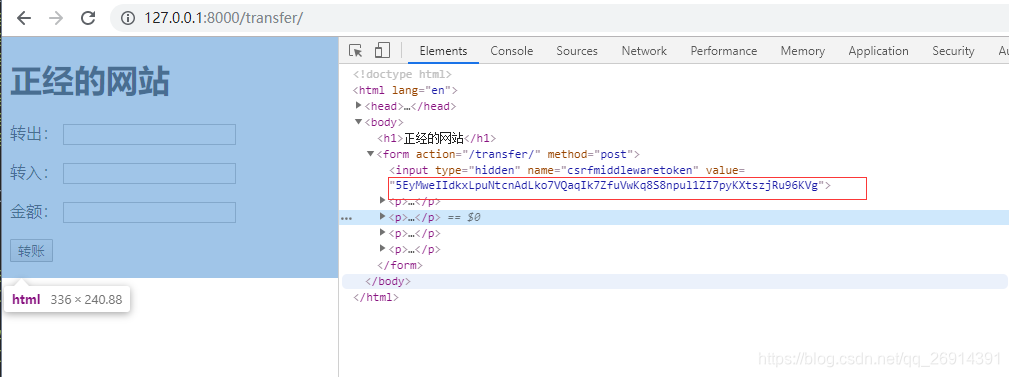Switch to the Elements tab

(443, 51)
